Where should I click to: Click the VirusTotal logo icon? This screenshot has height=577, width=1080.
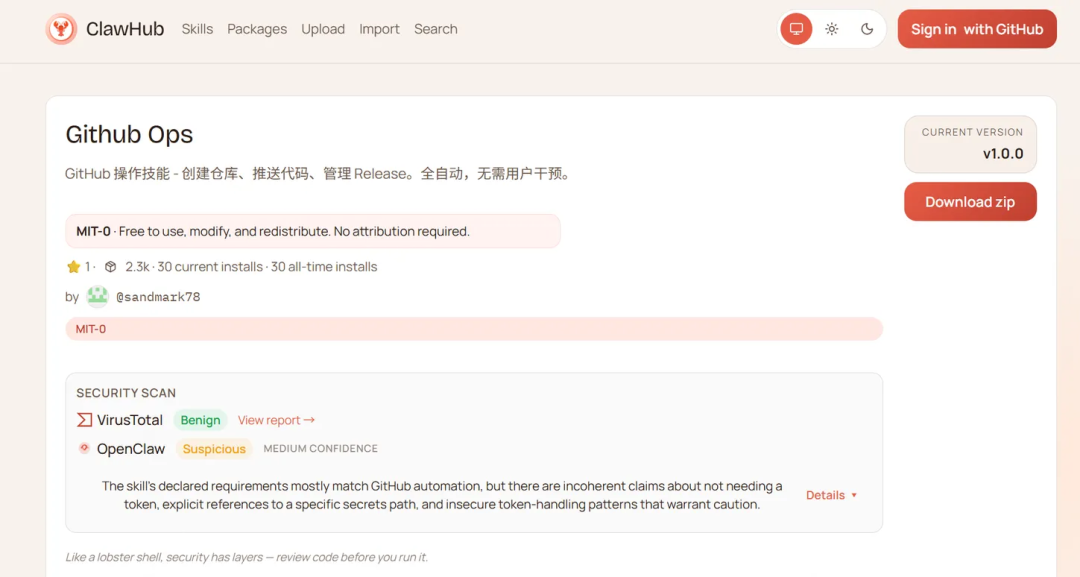click(84, 420)
